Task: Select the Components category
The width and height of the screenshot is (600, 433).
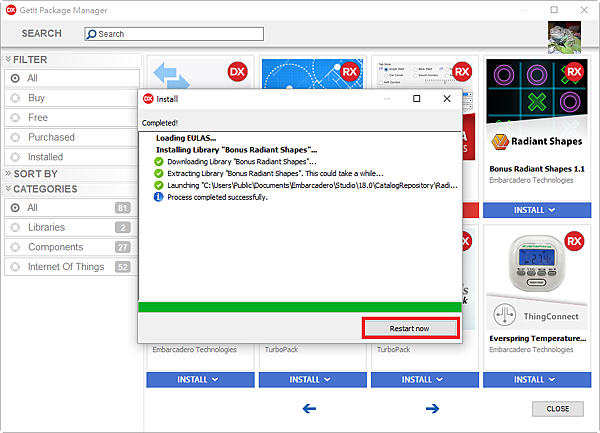Action: pyautogui.click(x=71, y=247)
